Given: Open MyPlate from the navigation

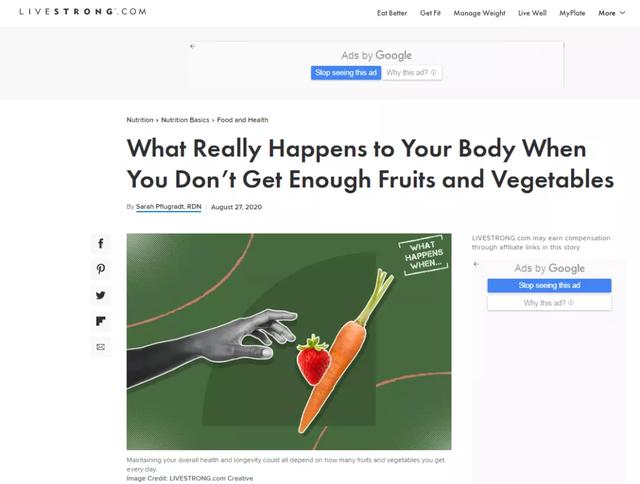Looking at the screenshot, I should pyautogui.click(x=572, y=13).
